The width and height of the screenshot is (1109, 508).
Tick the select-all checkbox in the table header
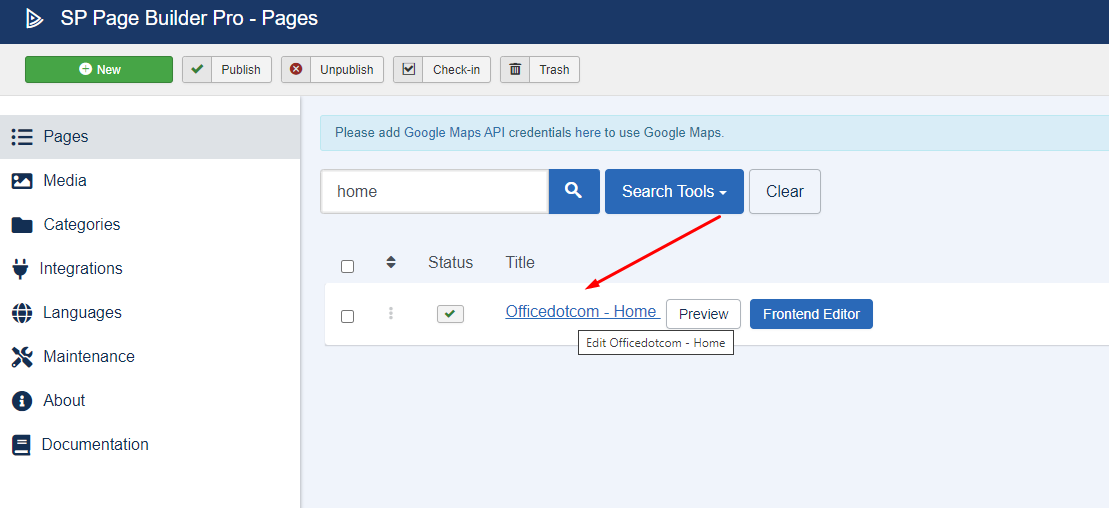[x=347, y=267]
